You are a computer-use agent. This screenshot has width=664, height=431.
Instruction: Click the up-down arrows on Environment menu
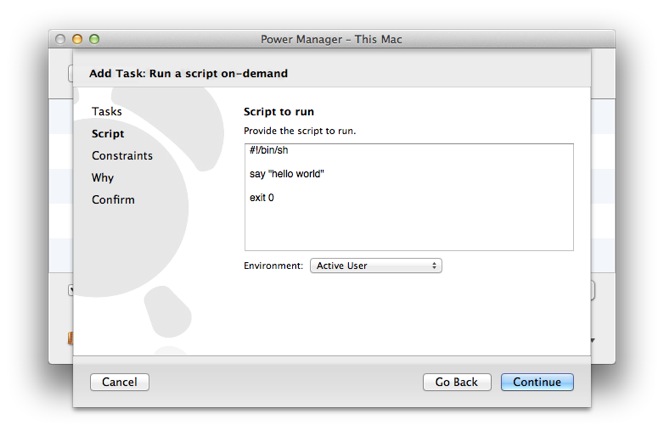434,265
